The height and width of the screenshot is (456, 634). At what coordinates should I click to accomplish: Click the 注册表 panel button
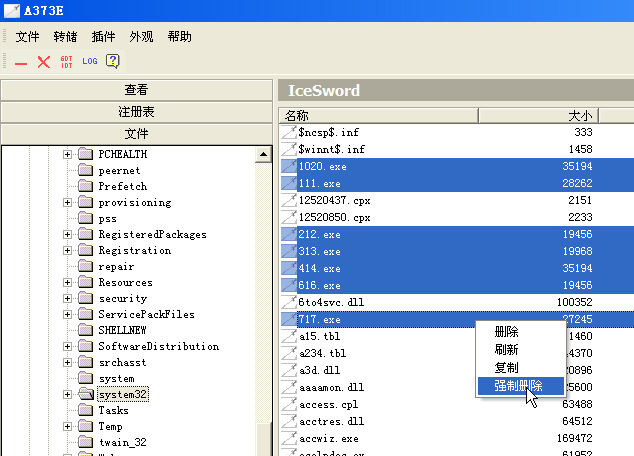point(137,112)
